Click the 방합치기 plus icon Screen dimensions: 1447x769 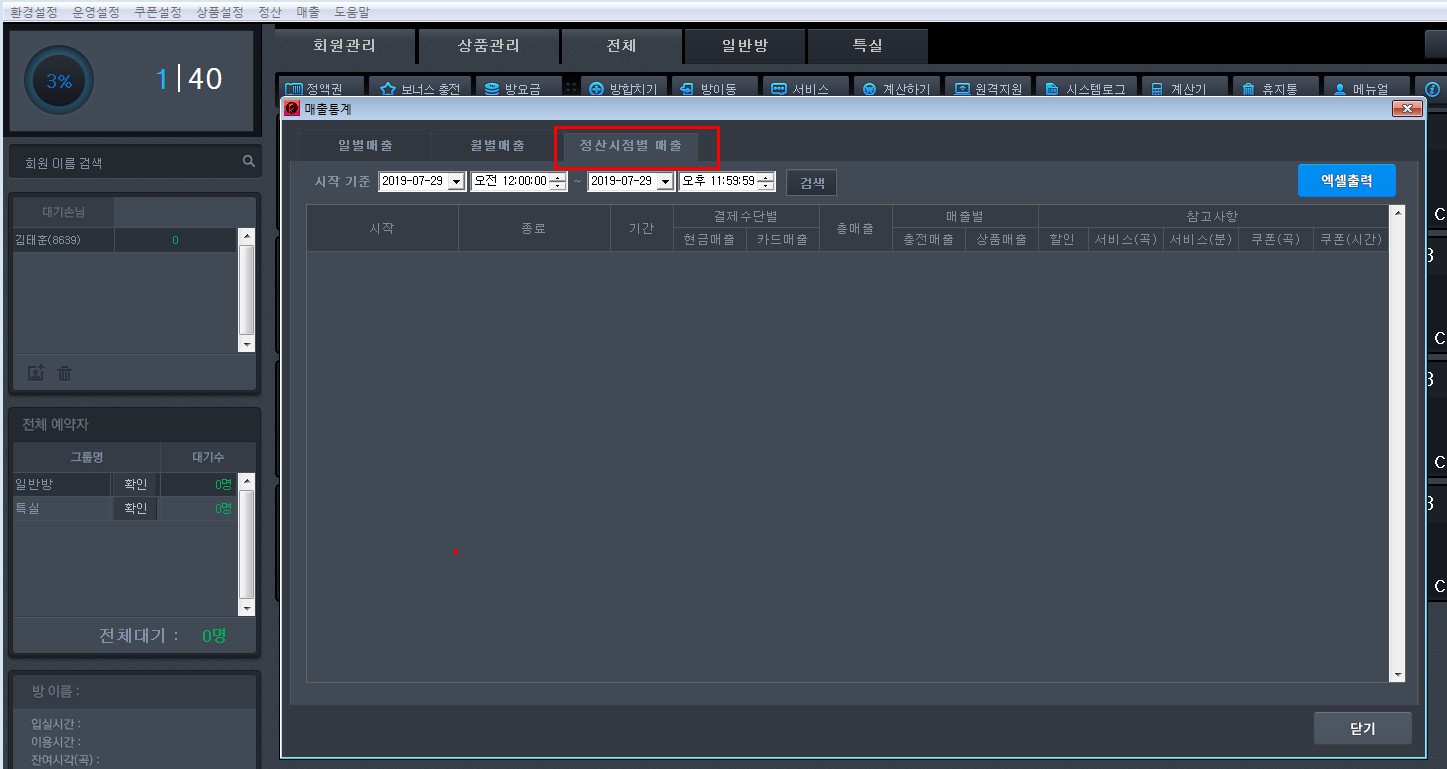click(x=597, y=89)
